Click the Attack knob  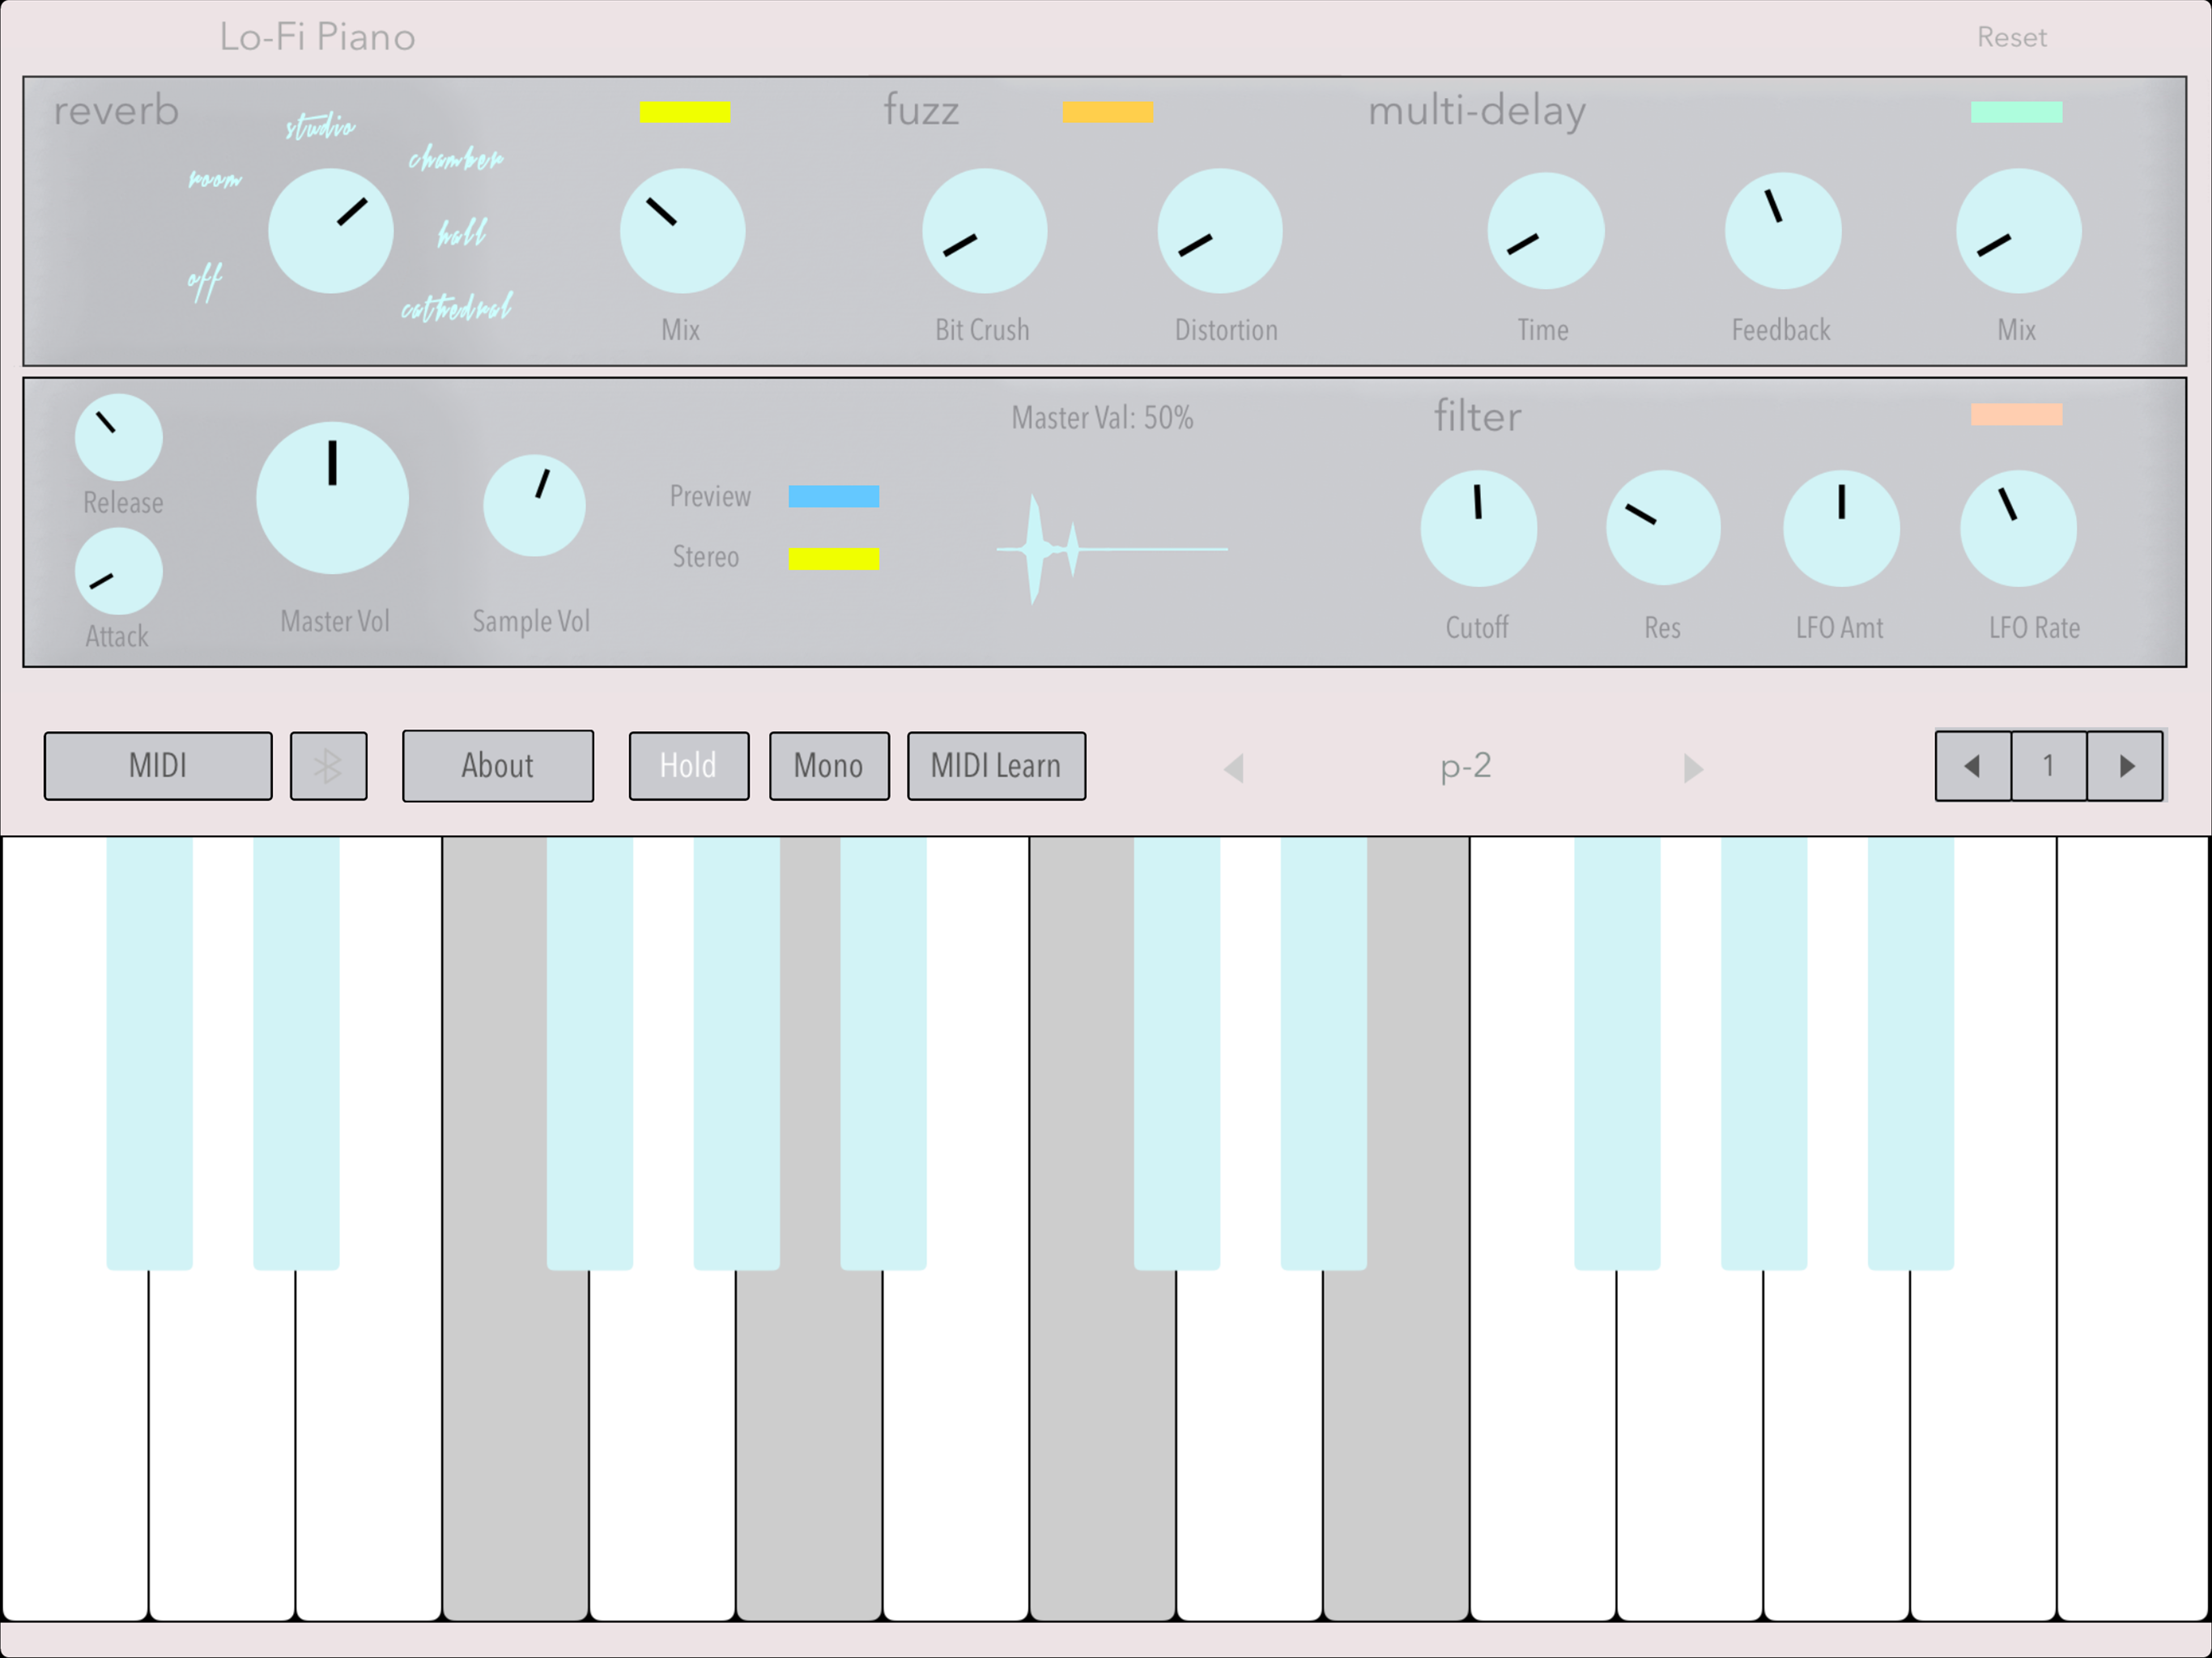[x=119, y=571]
